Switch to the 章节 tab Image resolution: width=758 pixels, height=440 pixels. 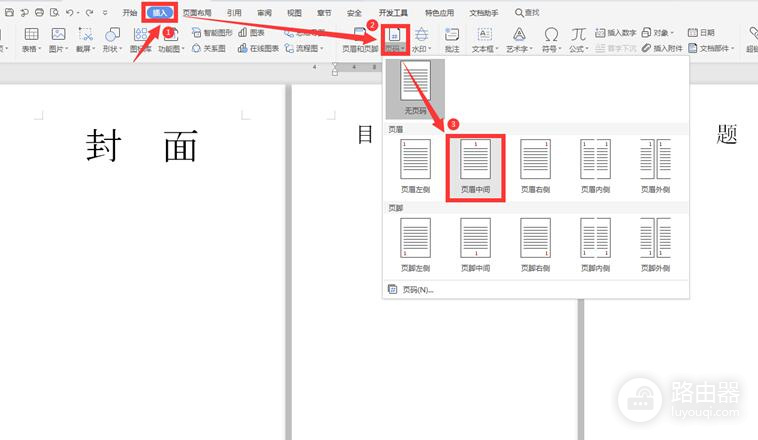[324, 13]
